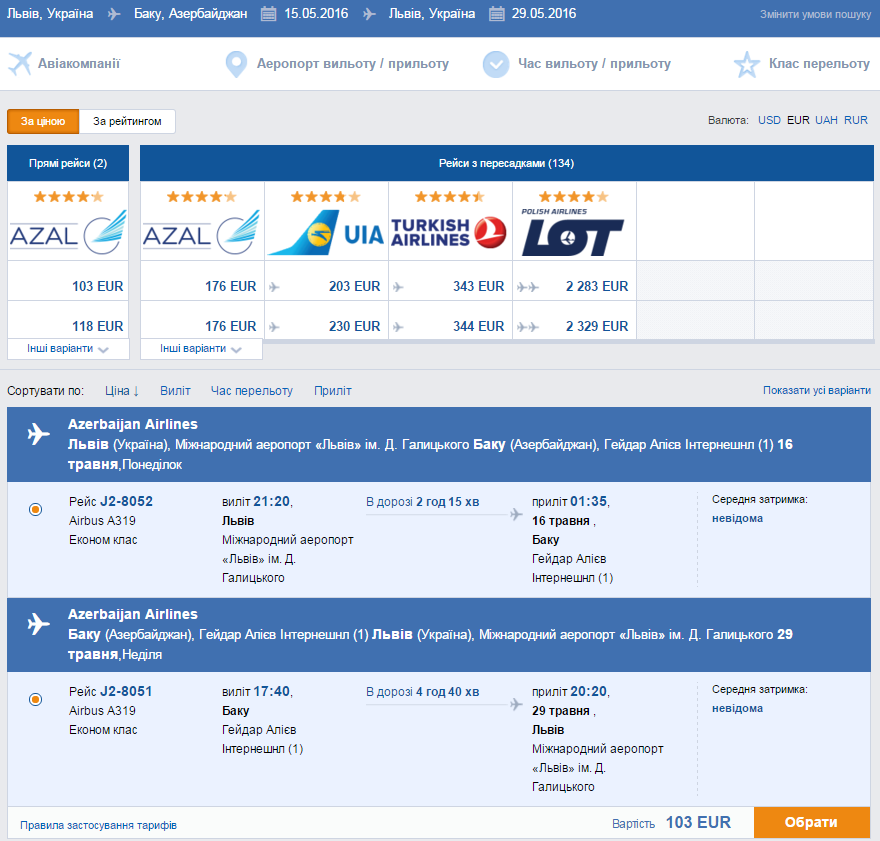
Task: Select the first 176 EUR AZAL fare
Action: [230, 286]
